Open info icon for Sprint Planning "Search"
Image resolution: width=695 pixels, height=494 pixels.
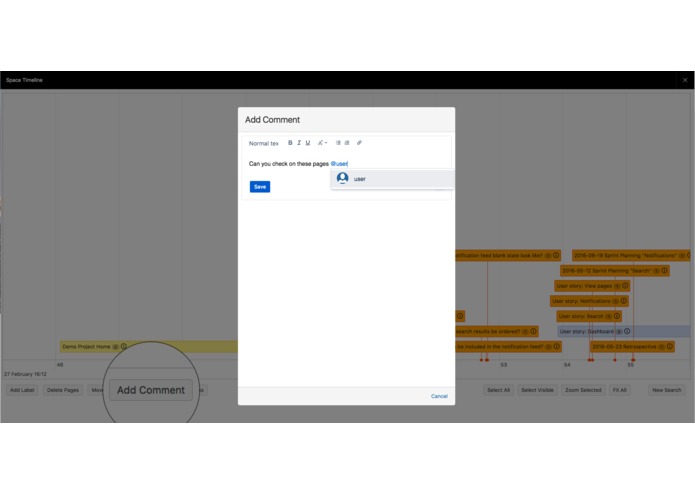point(664,270)
